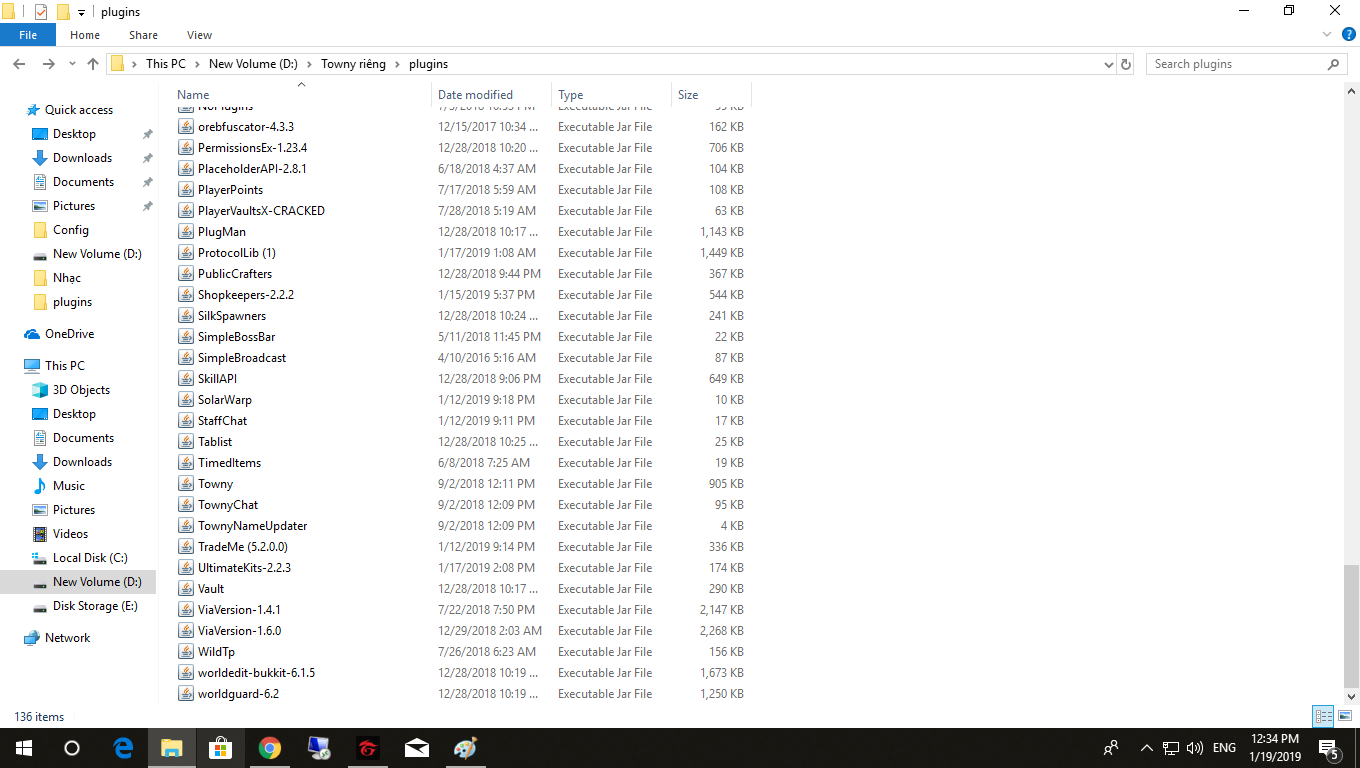The image size is (1360, 768).
Task: Navigate back to the previous folder
Action: (19, 63)
